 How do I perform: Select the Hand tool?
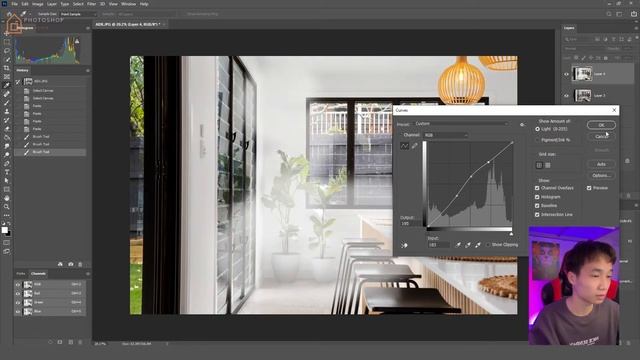7,198
